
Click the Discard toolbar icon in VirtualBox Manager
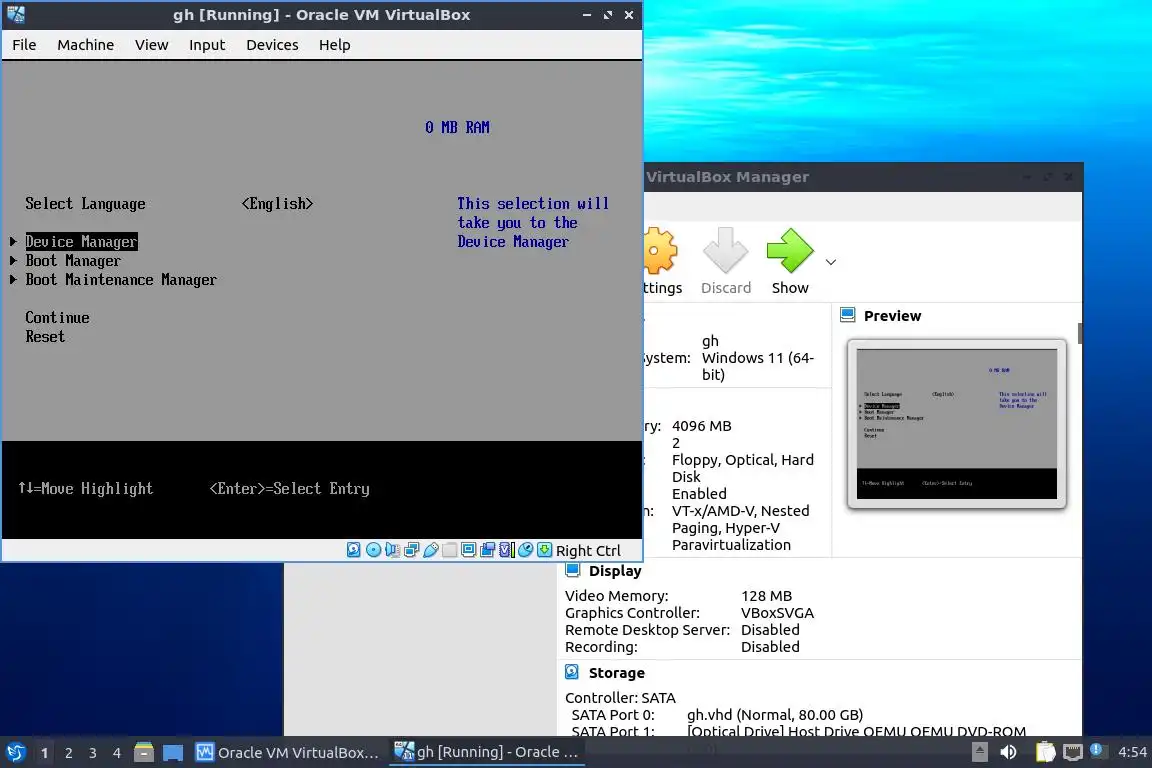(x=725, y=251)
